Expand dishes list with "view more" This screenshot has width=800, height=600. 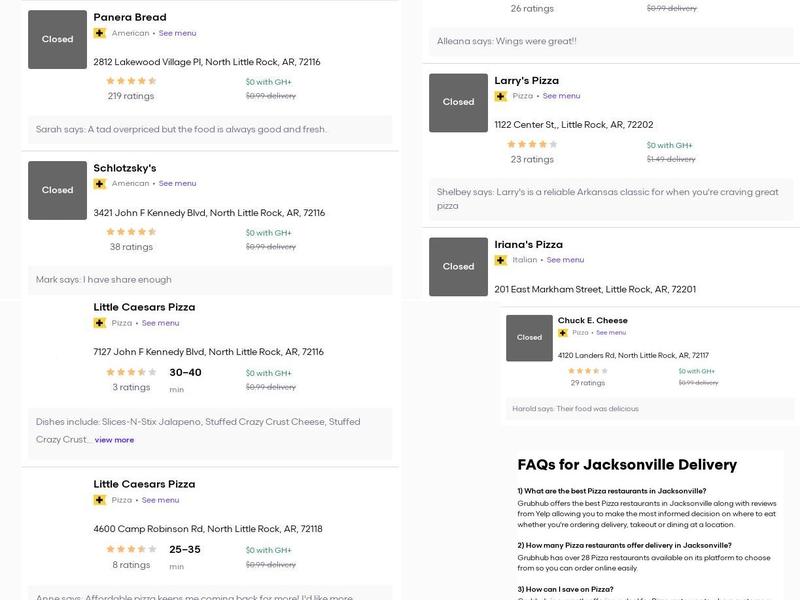(114, 440)
